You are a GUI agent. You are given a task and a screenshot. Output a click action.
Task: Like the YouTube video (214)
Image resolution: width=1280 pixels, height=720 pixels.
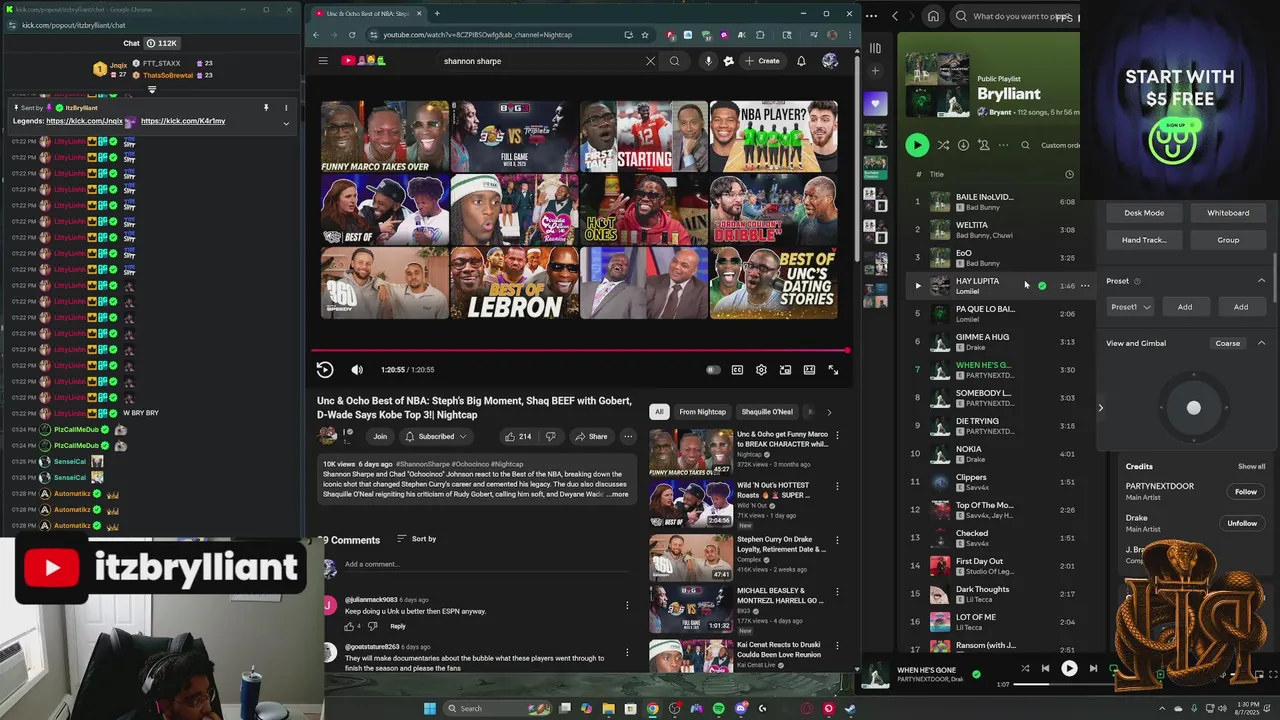coord(518,436)
